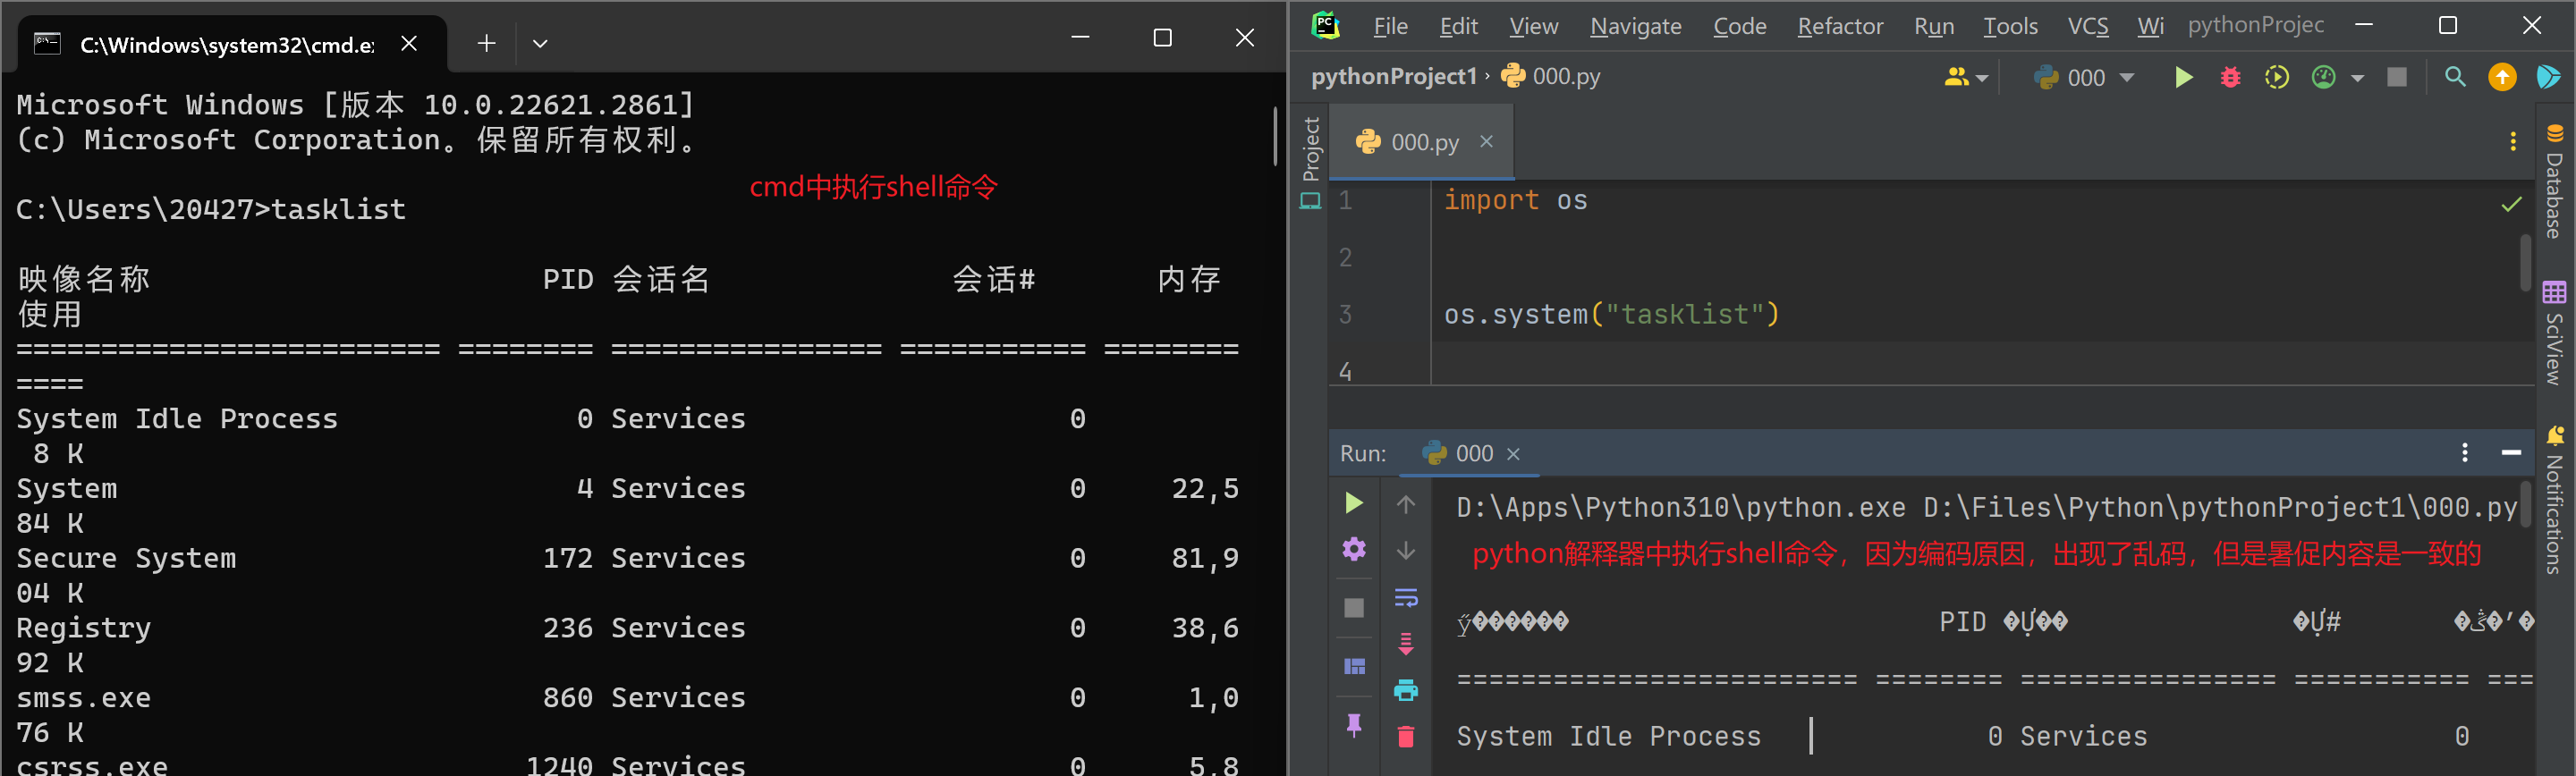
Task: Toggle soft-wrap in Run console
Action: pyautogui.click(x=1406, y=598)
